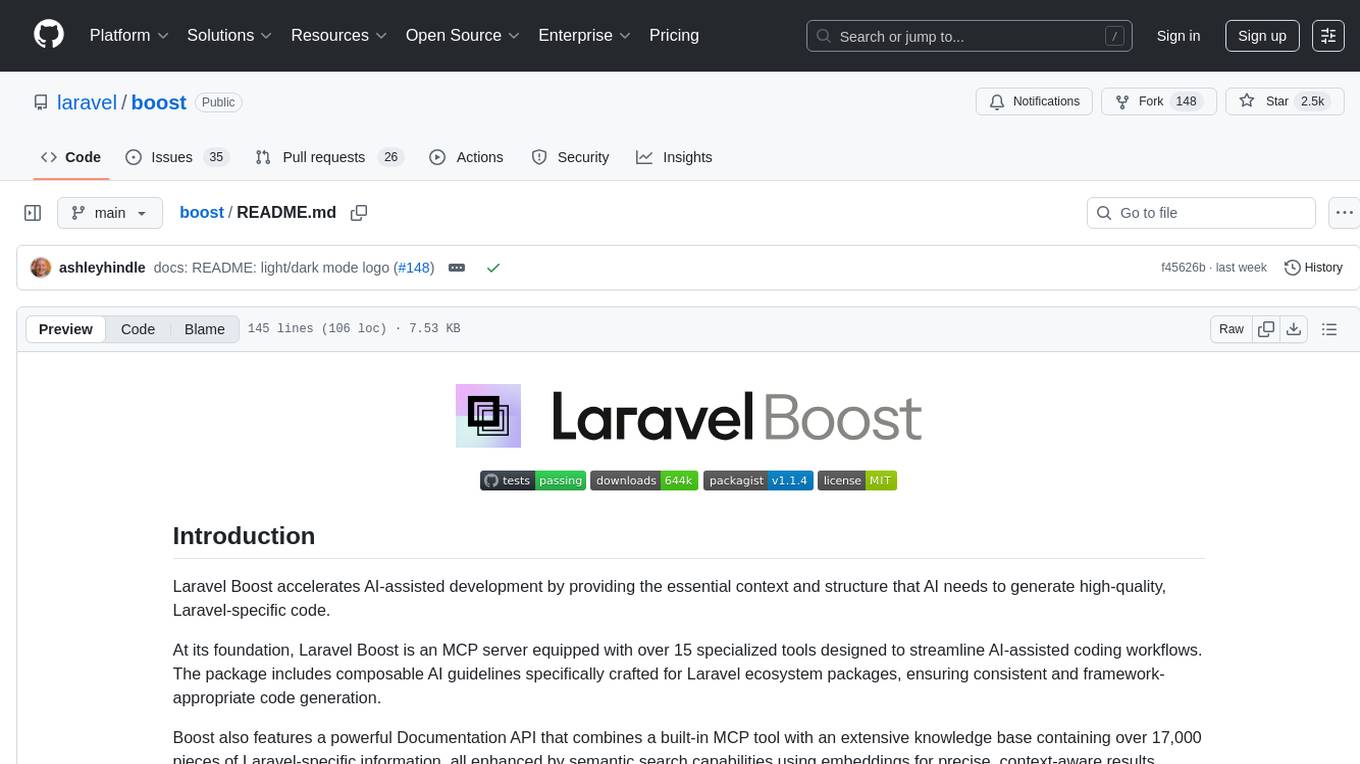Image resolution: width=1360 pixels, height=764 pixels.
Task: Click the Stars count 2.5k
Action: tap(1312, 101)
